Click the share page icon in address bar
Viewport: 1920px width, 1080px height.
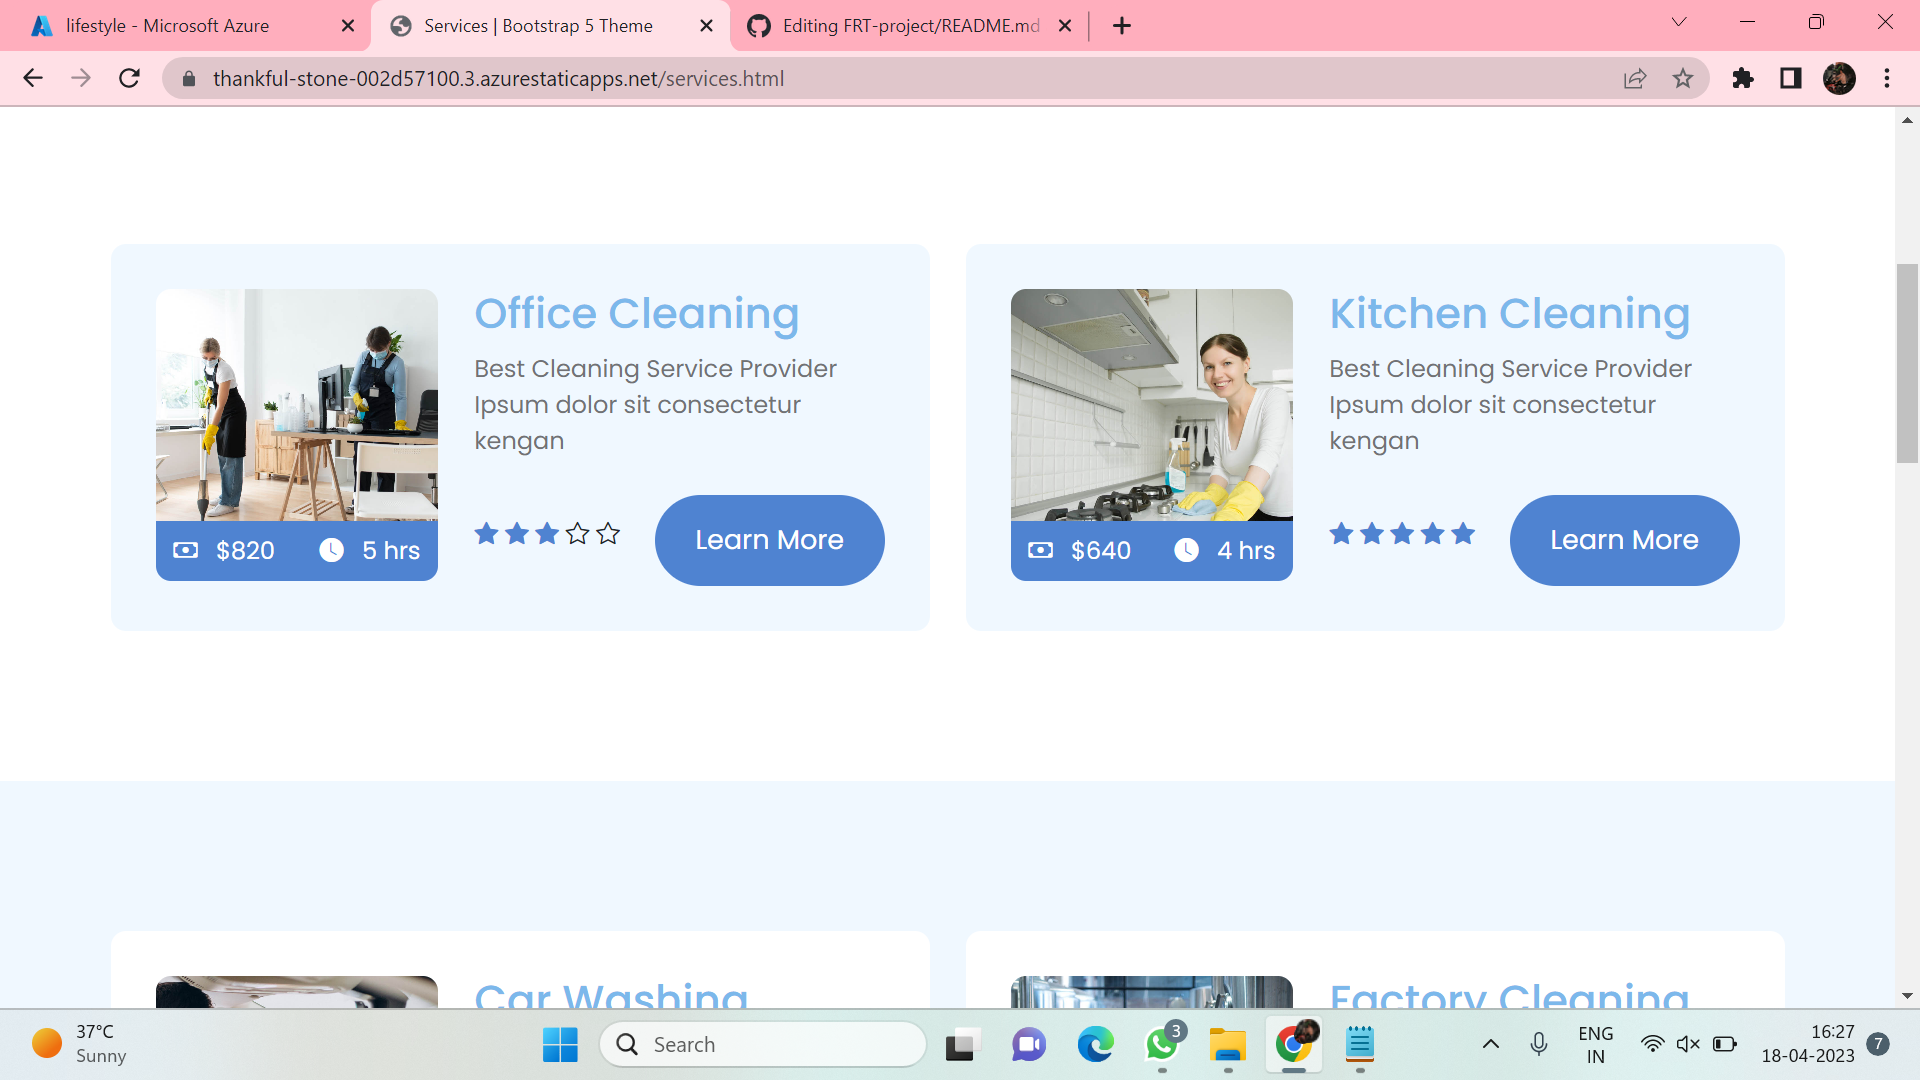pos(1635,78)
